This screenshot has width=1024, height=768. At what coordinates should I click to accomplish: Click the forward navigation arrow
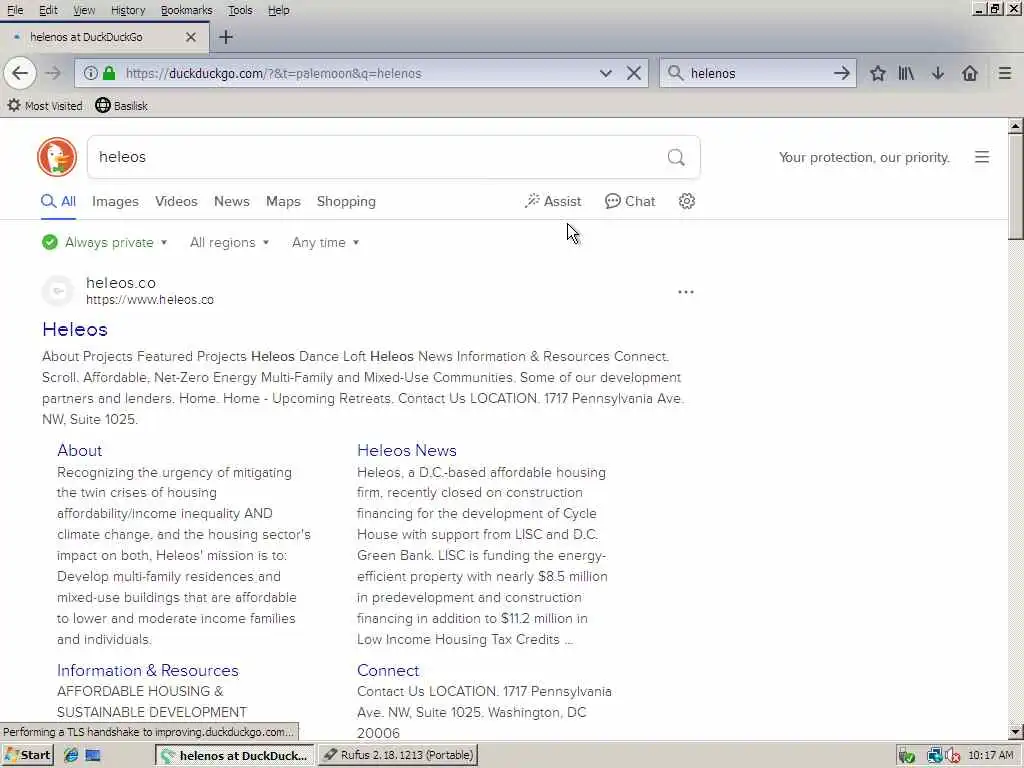click(53, 73)
